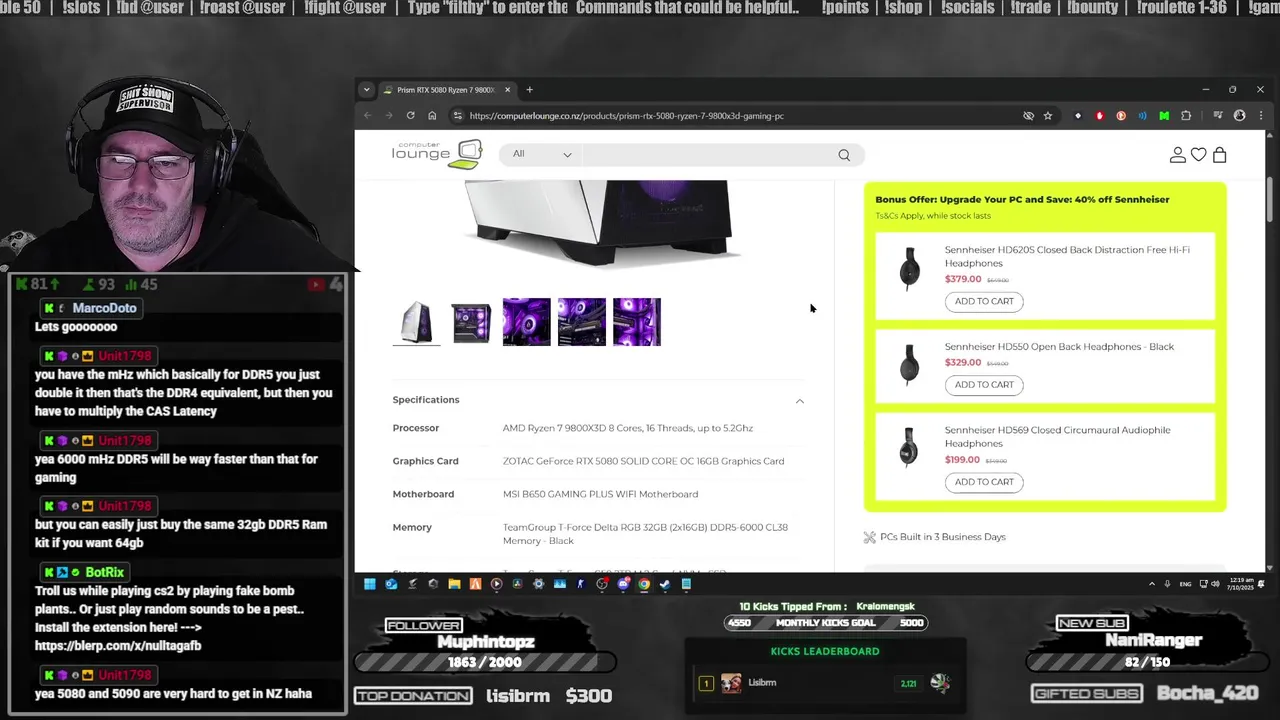This screenshot has width=1280, height=720.
Task: Click the Ts&Cs Apply text
Action: (933, 216)
